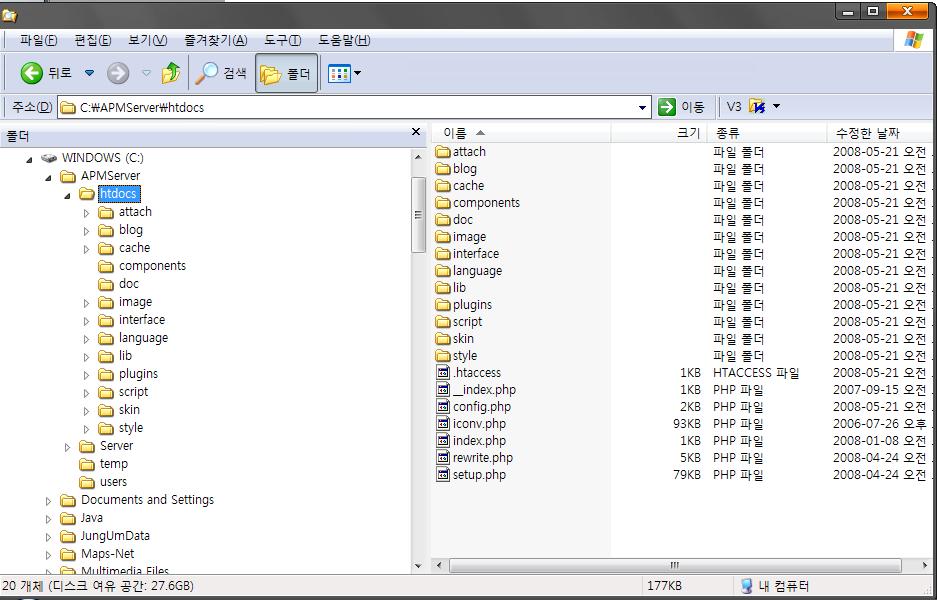This screenshot has height=600, width=937.
Task: Expand the Java folder in tree
Action: pyautogui.click(x=48, y=519)
